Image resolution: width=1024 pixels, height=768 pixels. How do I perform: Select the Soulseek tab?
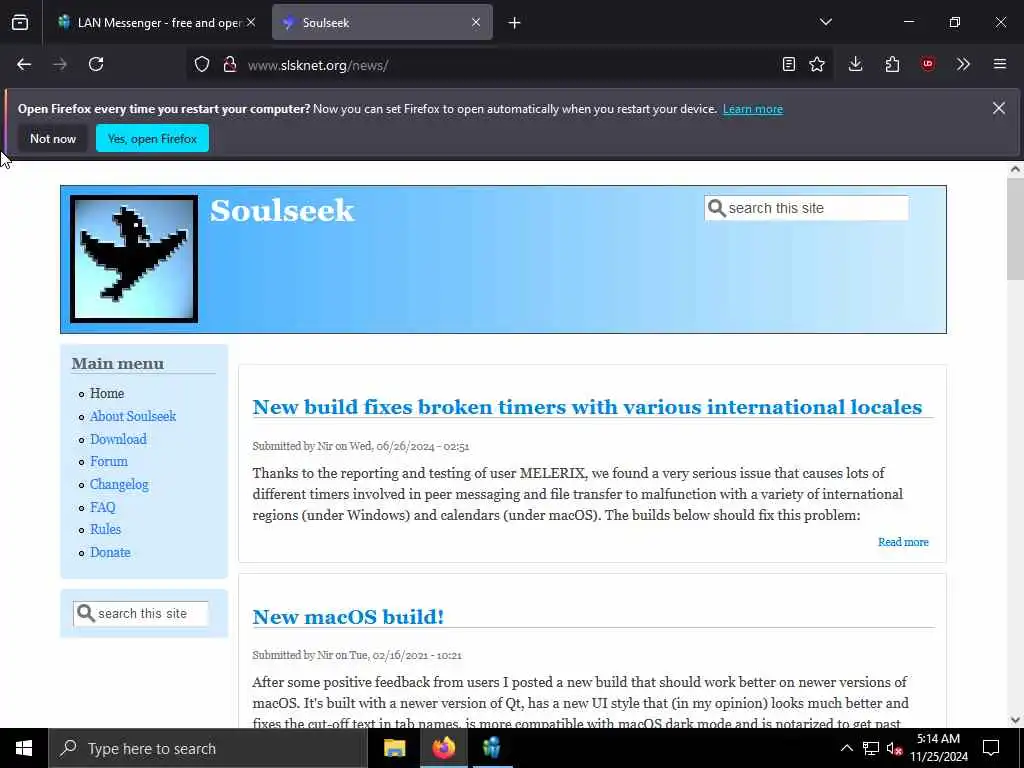pos(382,23)
